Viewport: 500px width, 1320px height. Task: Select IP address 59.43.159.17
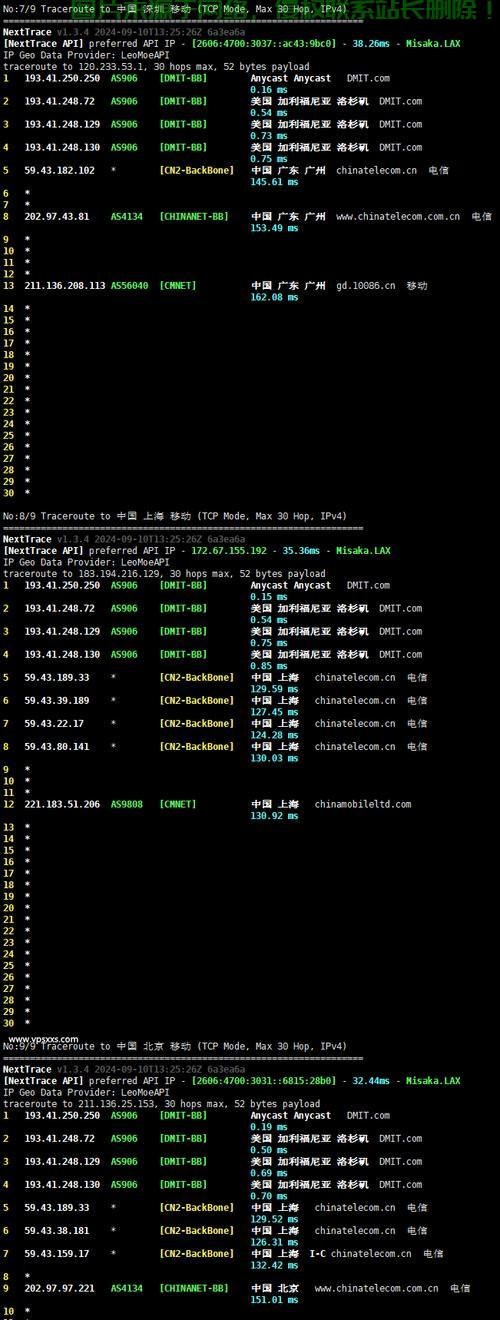click(57, 1253)
